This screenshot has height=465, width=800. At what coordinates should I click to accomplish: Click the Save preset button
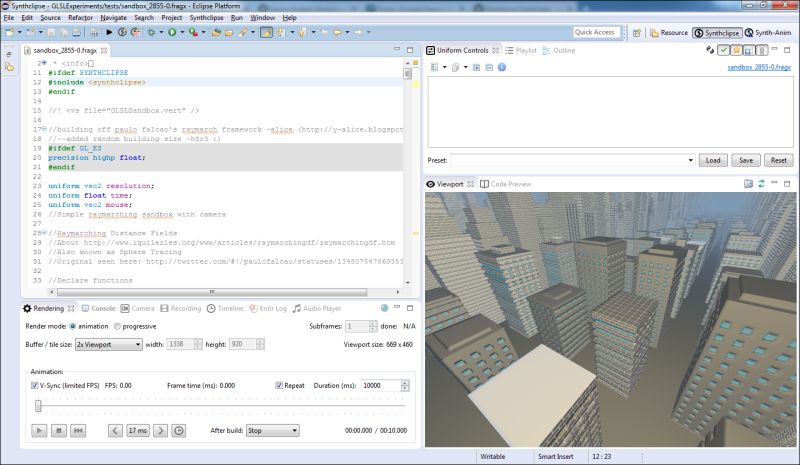point(746,160)
